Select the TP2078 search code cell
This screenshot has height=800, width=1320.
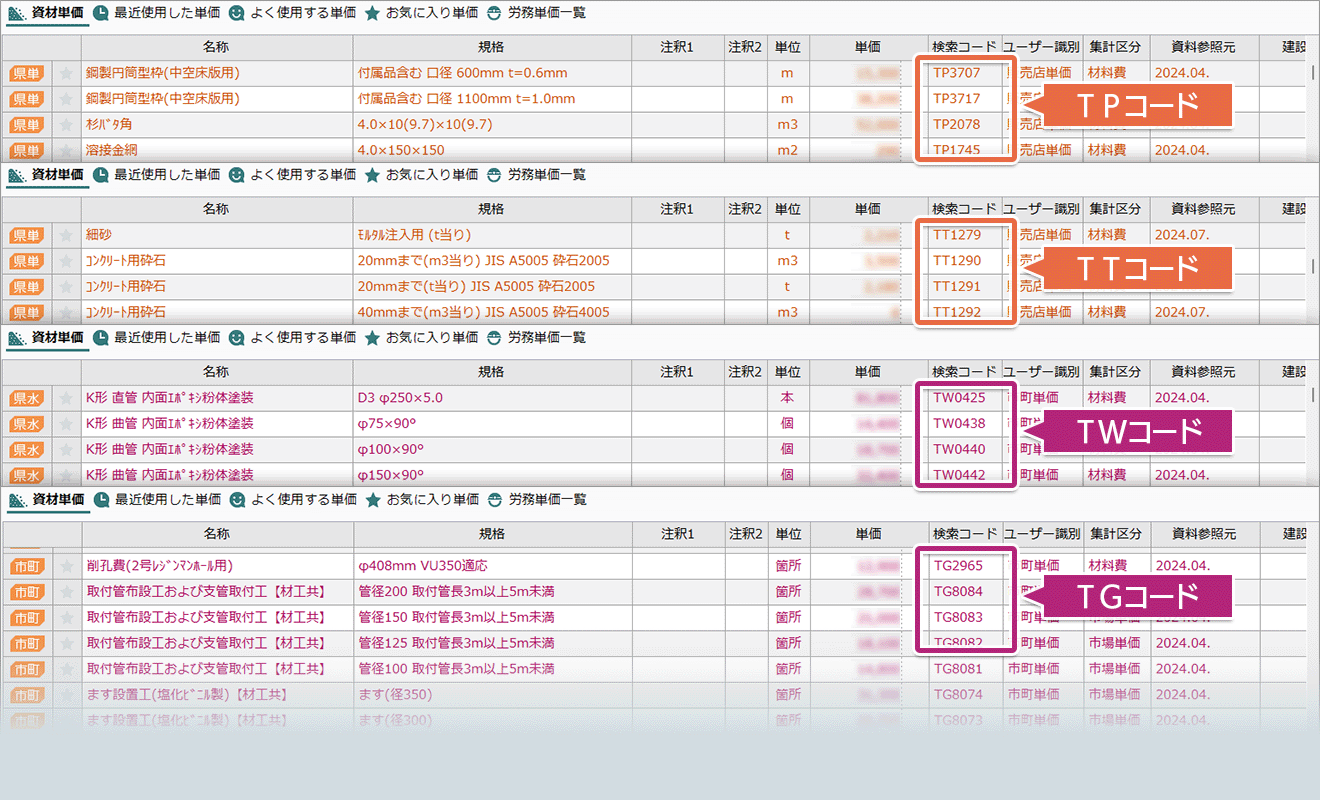(964, 125)
